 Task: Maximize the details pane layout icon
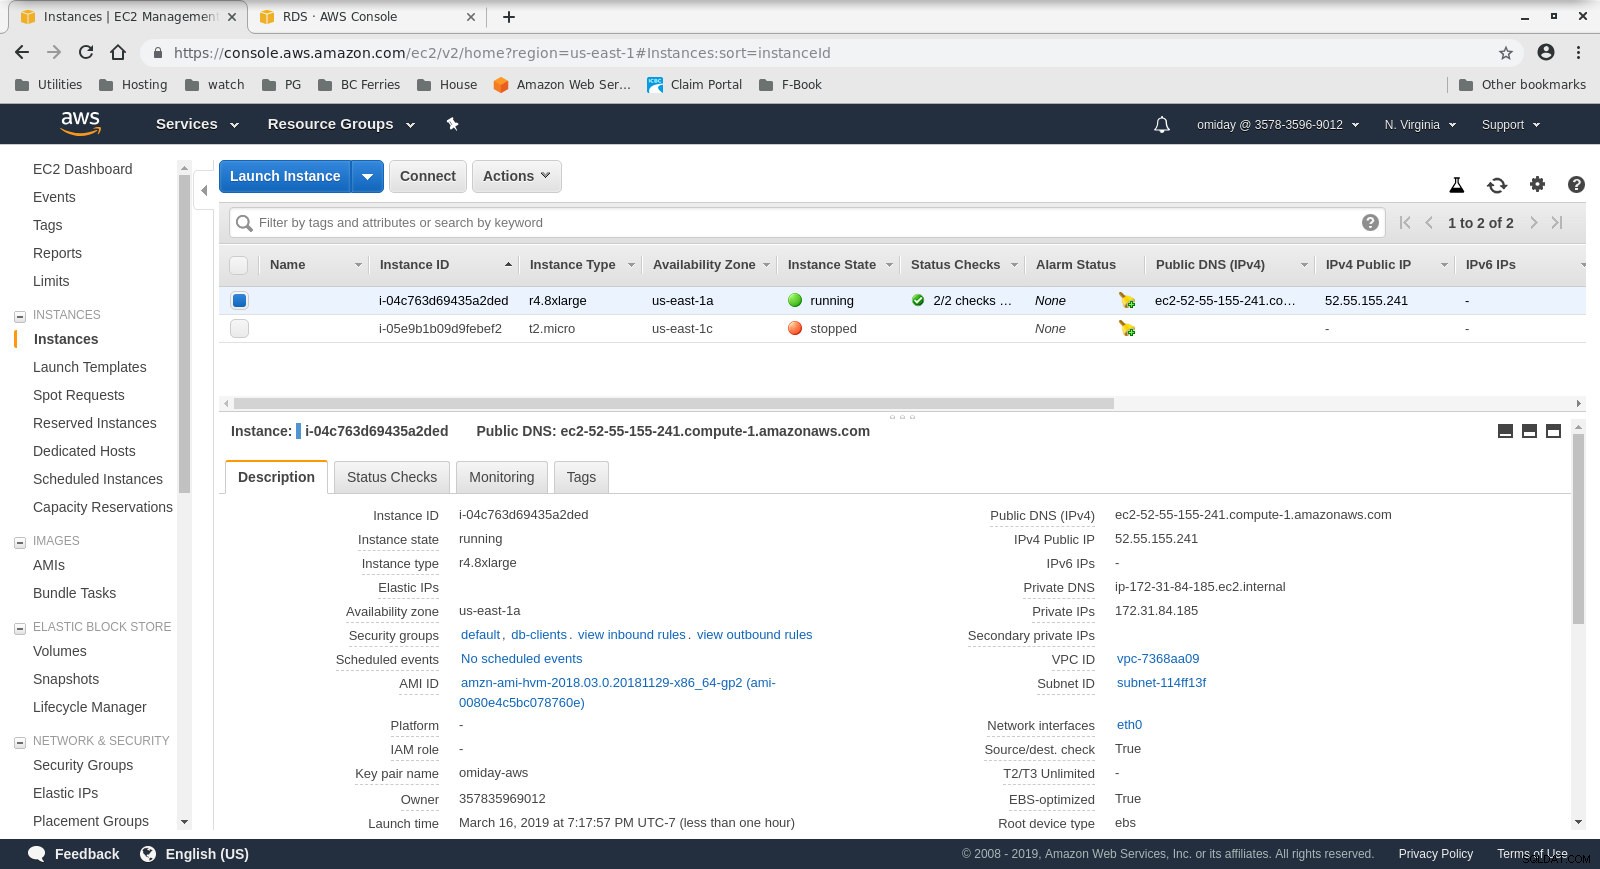tap(1553, 431)
